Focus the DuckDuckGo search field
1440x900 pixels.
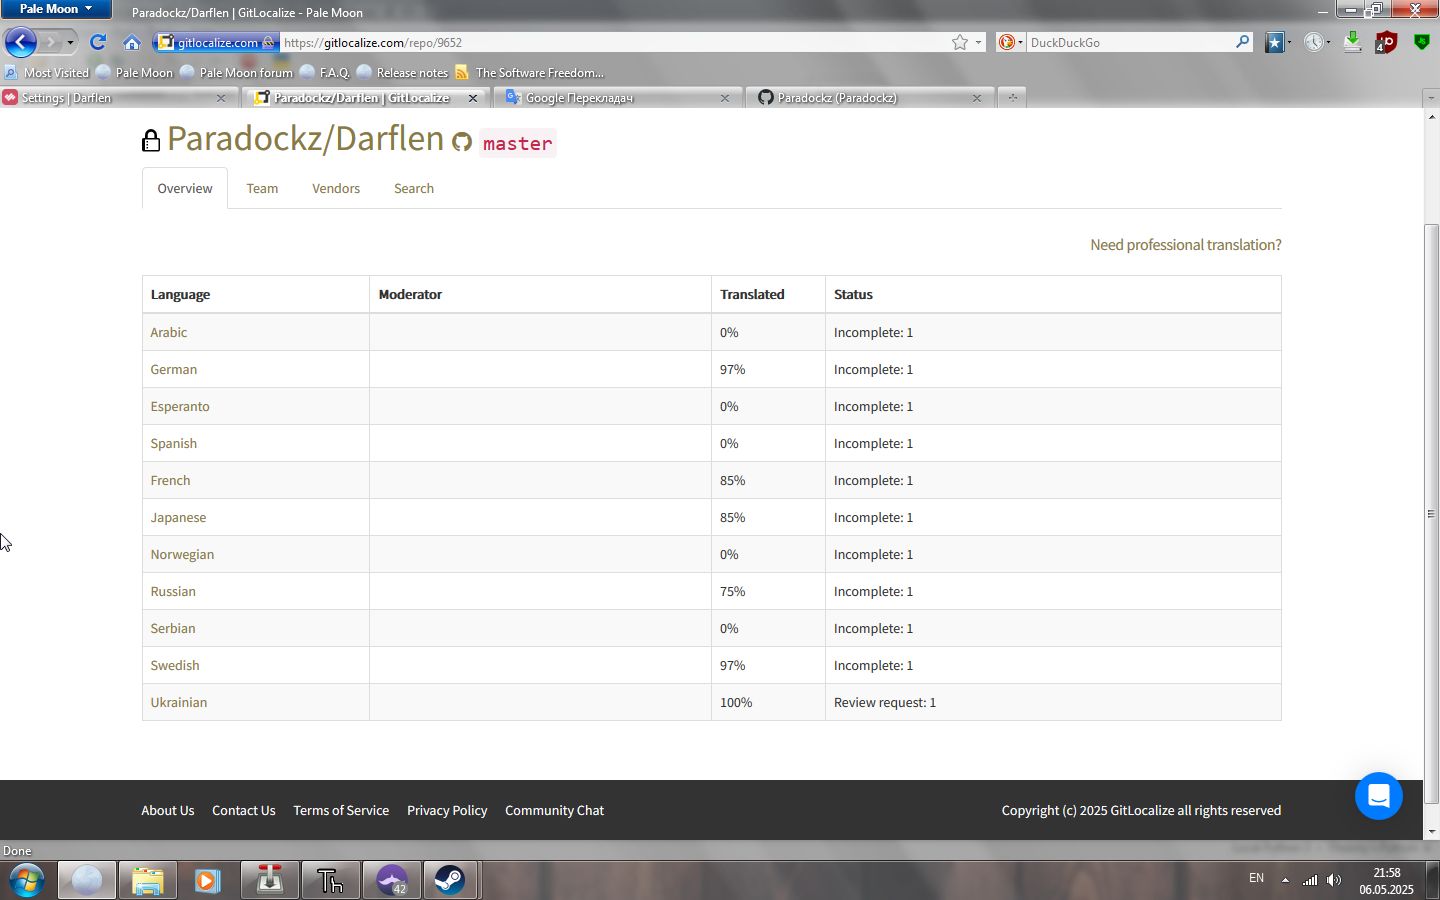(1130, 42)
